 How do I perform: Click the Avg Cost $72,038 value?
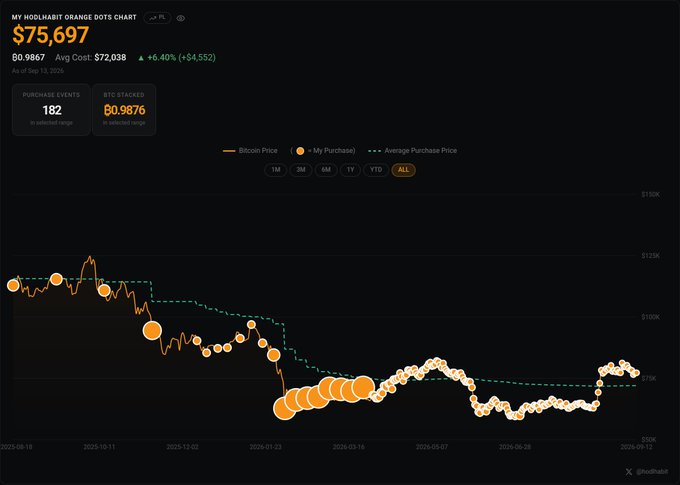(91, 57)
